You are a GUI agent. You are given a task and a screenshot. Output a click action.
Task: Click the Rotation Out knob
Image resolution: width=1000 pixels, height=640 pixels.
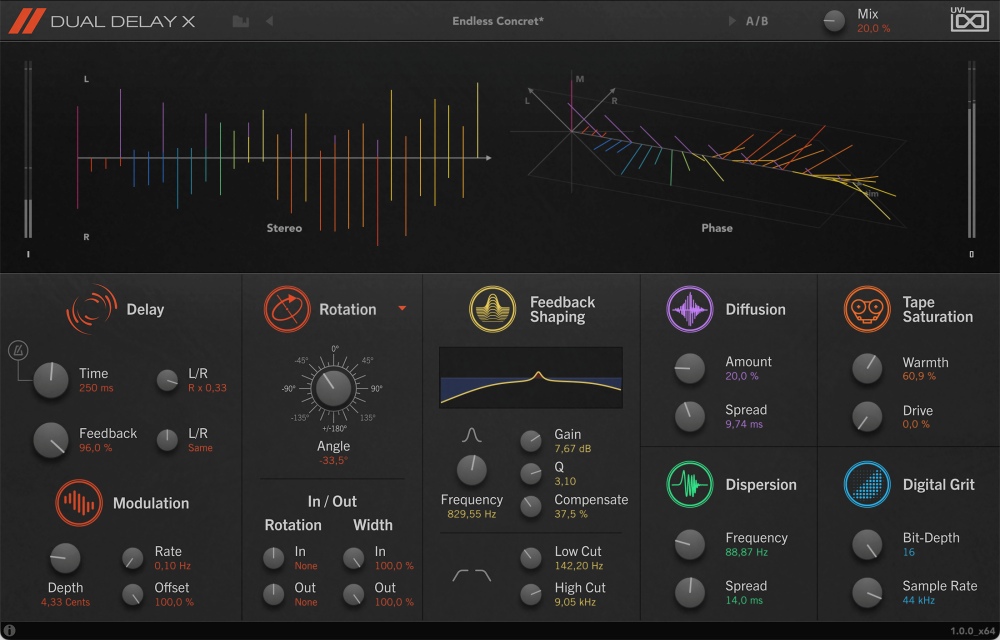tap(274, 594)
